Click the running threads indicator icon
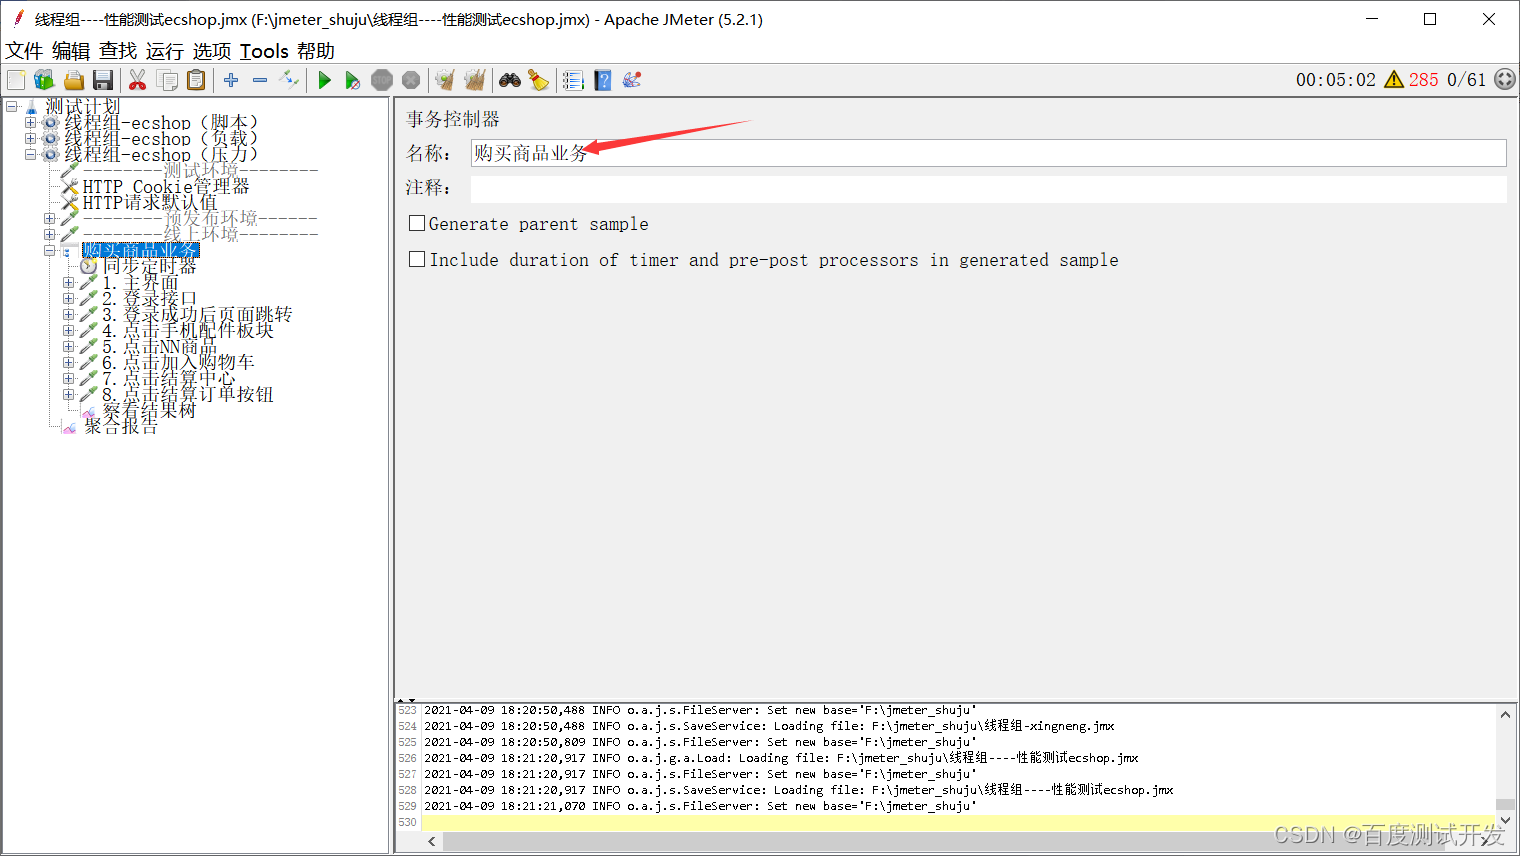Screen dimensions: 1520x856 tap(1505, 80)
